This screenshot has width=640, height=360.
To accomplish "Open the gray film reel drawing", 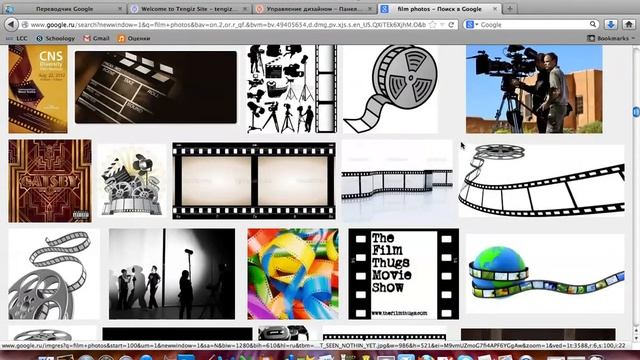I will pyautogui.click(x=391, y=89).
